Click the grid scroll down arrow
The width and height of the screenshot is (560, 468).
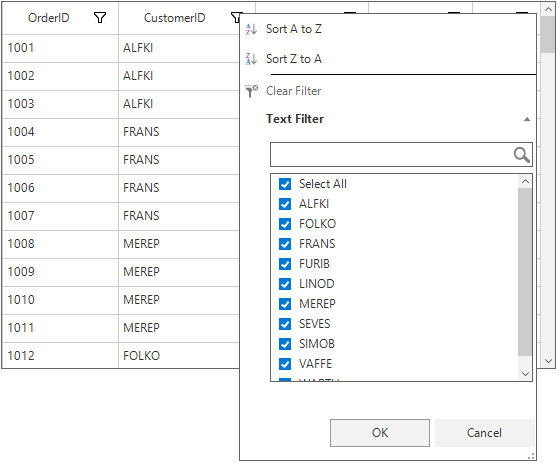548,361
